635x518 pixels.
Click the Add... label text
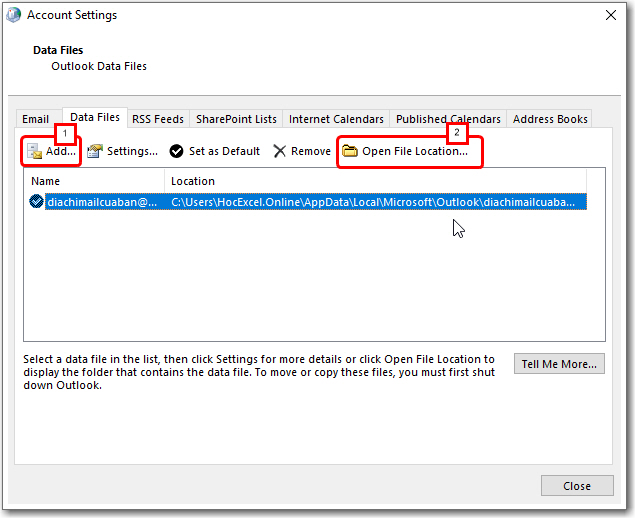tap(61, 151)
